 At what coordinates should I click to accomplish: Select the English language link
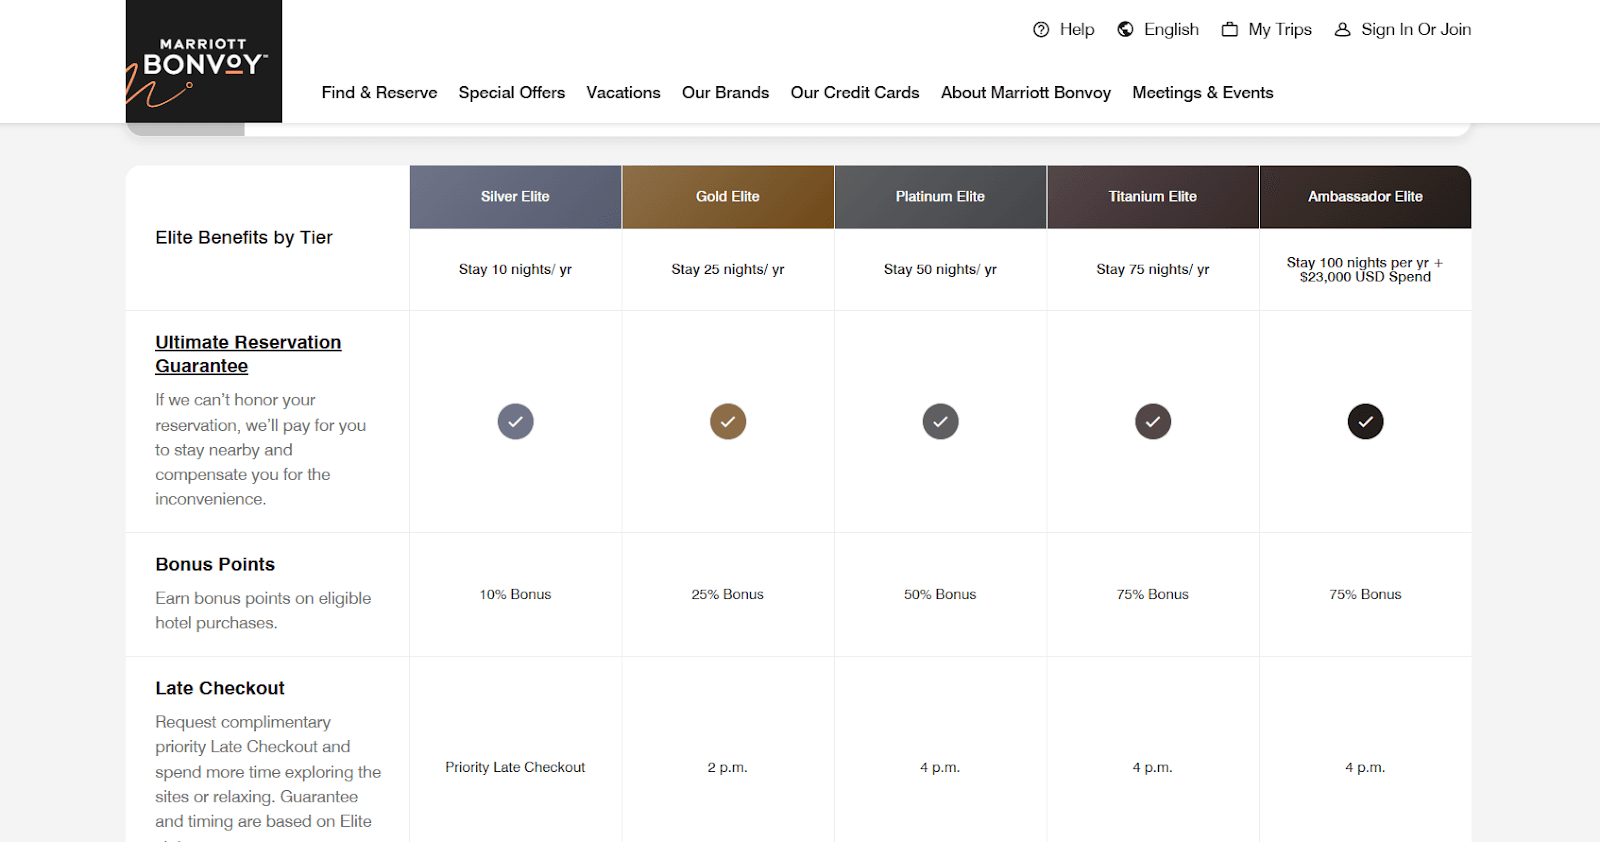point(1171,30)
